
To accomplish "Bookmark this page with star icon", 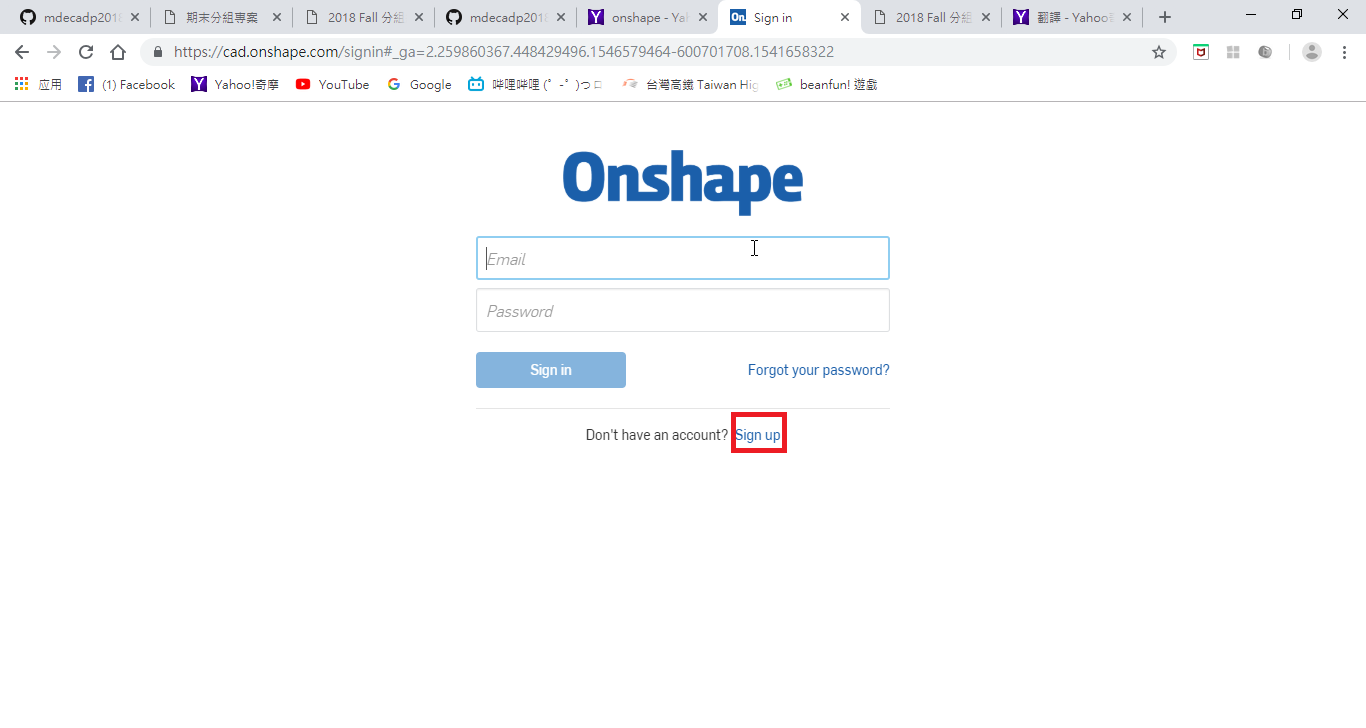I will pos(1159,52).
